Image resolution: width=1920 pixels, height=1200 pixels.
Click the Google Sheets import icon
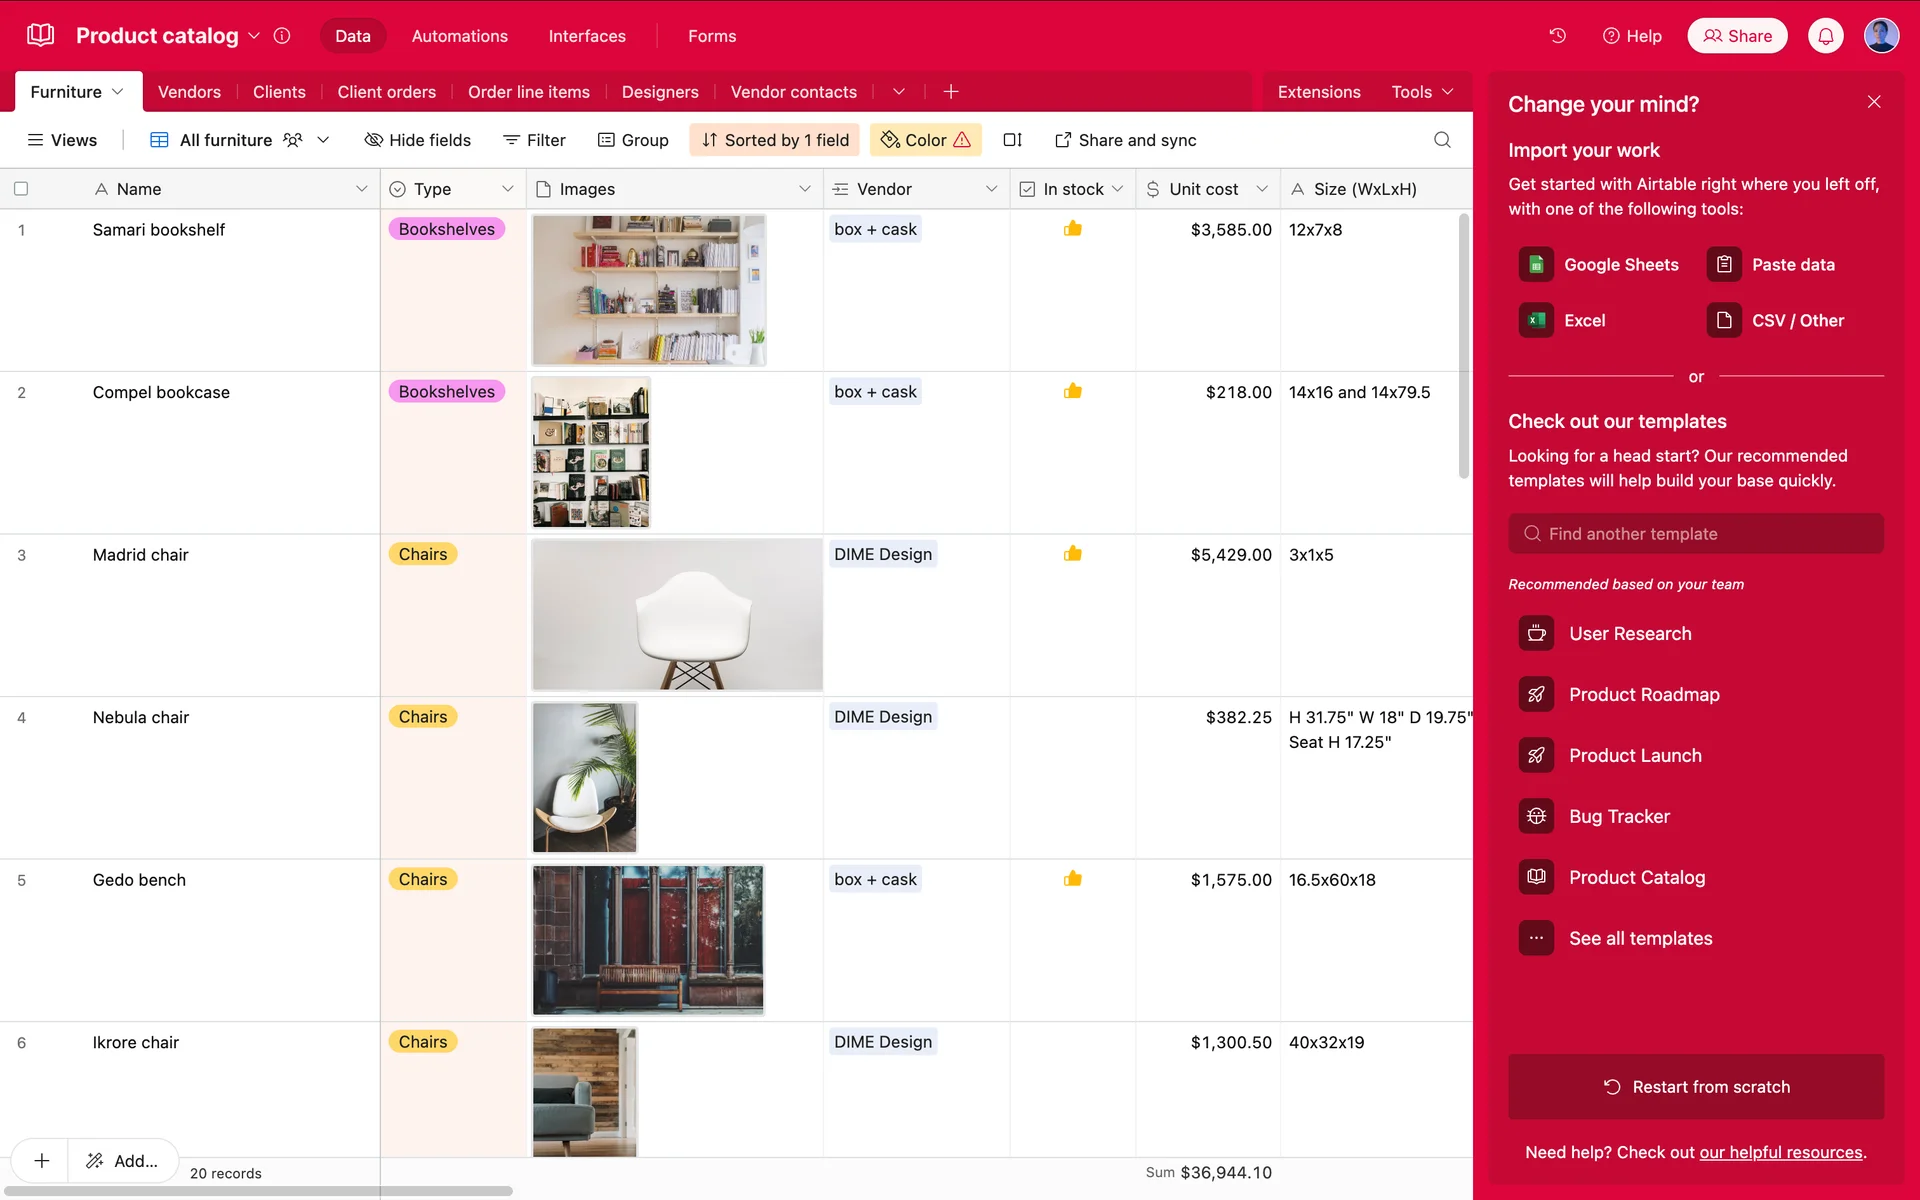pos(1536,265)
